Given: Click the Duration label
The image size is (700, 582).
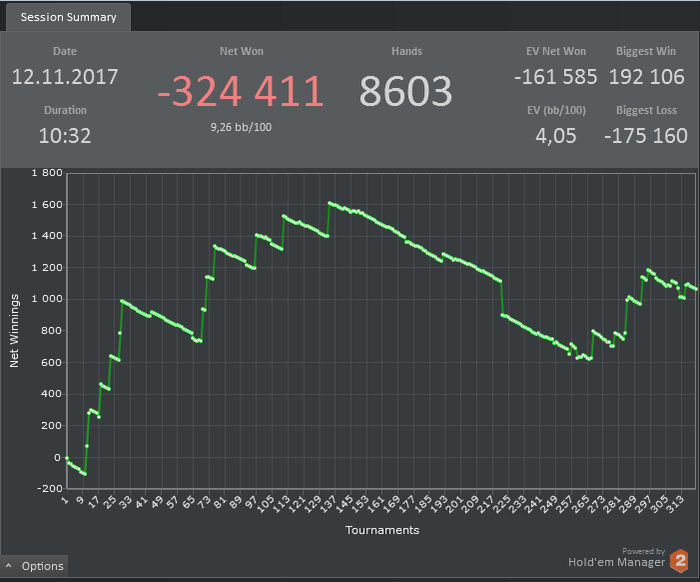Looking at the screenshot, I should point(65,110).
